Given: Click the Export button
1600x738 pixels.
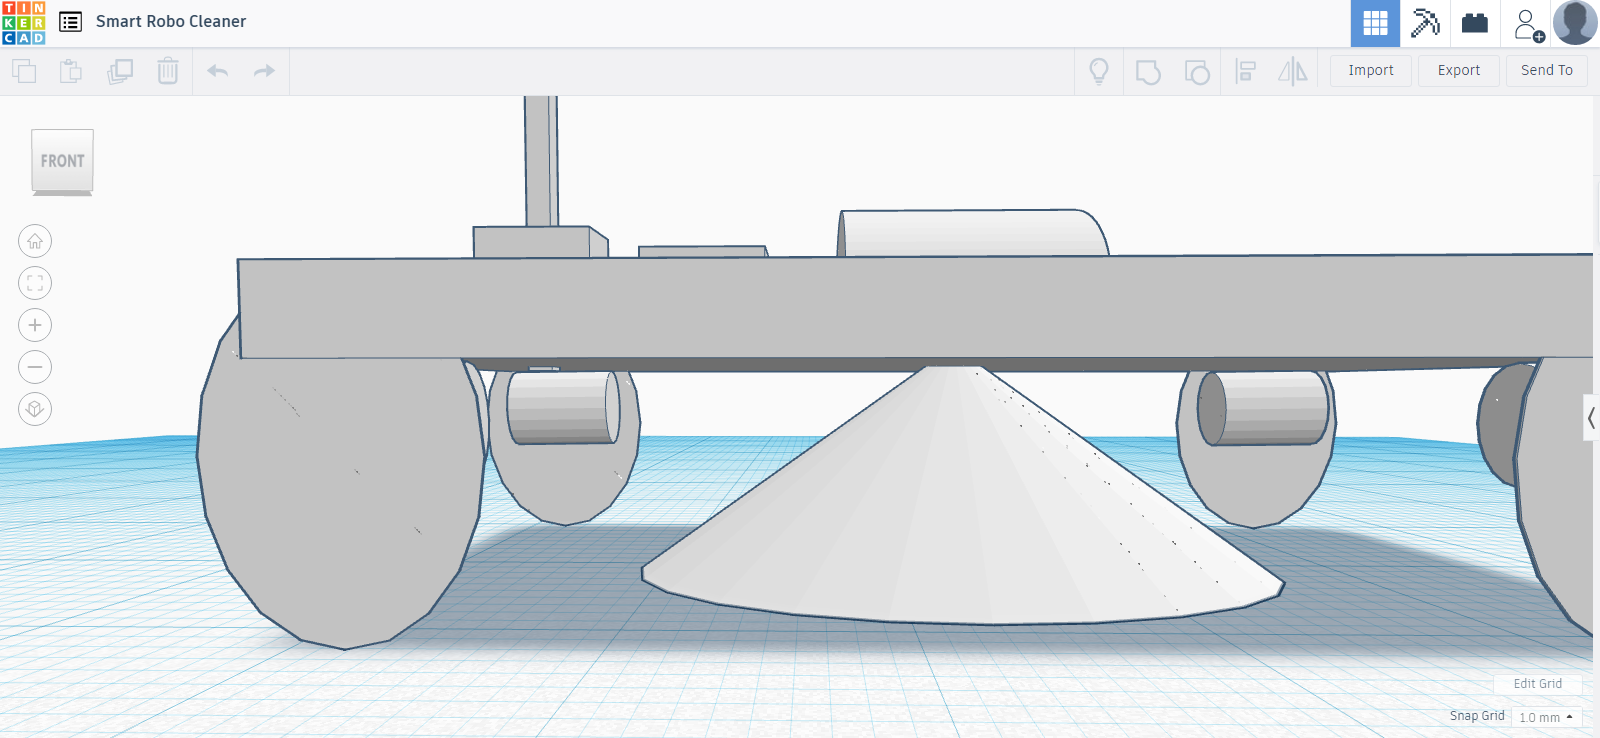Looking at the screenshot, I should click(x=1459, y=70).
